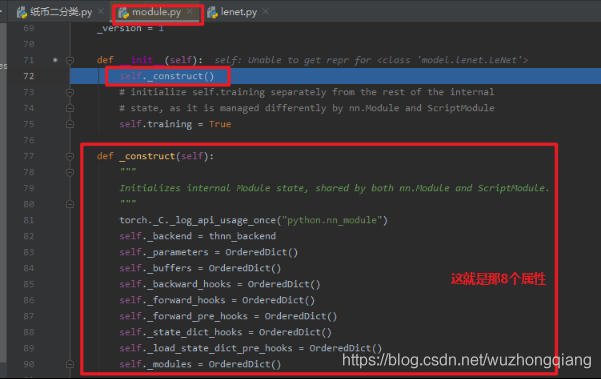Collapse the __init__ method fold at line 71
601x379 pixels.
[70, 60]
